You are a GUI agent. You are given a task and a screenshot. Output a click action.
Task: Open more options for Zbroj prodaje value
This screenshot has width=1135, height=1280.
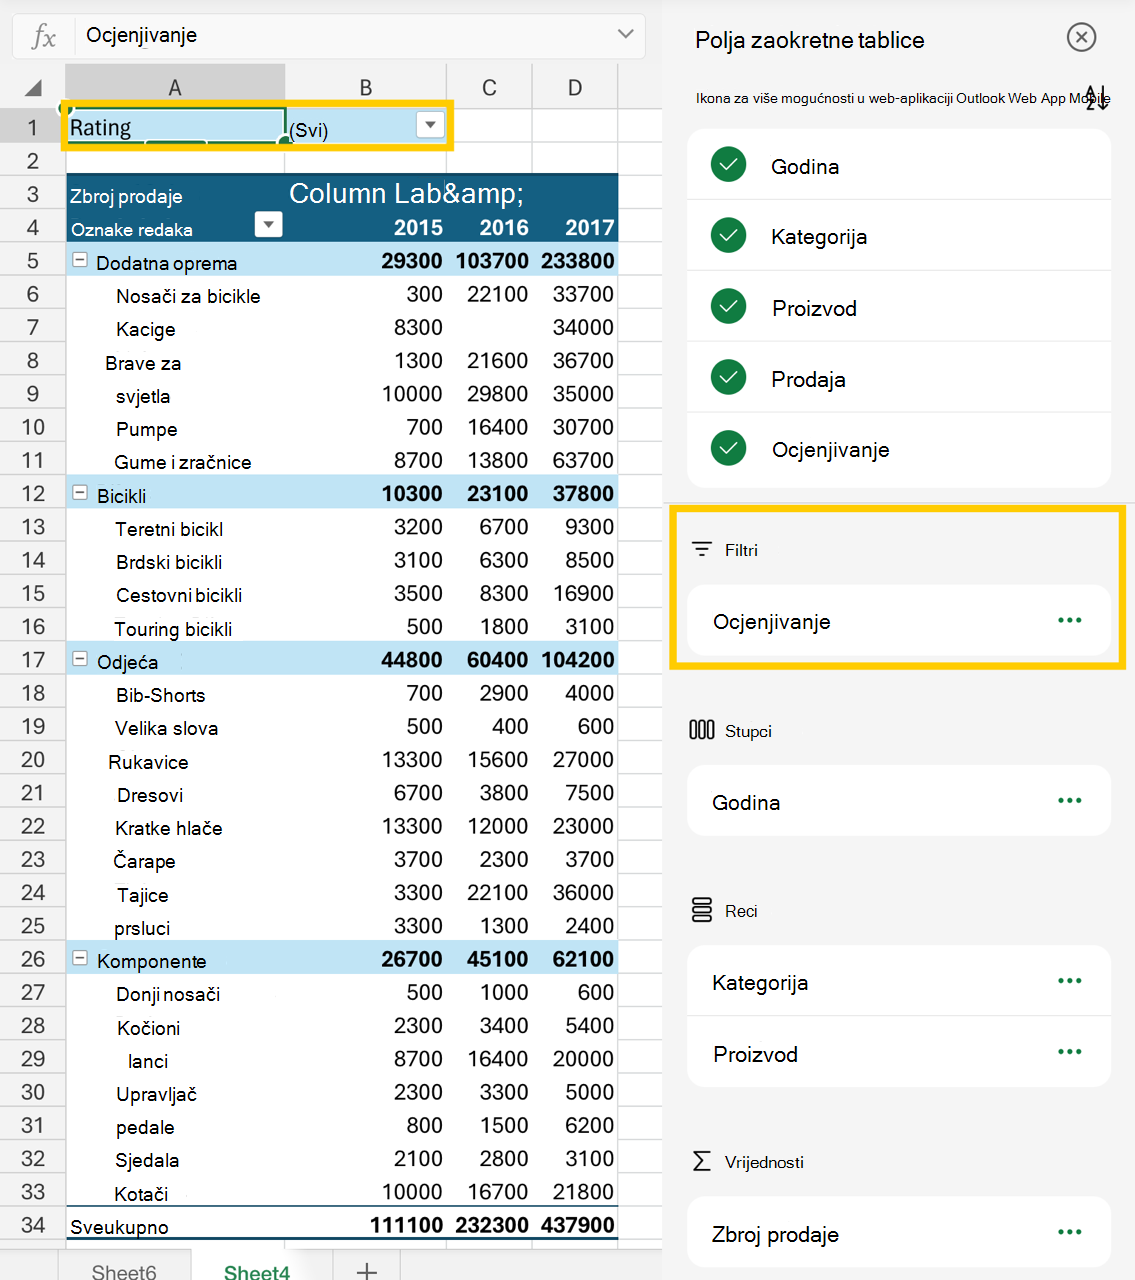point(1070,1232)
